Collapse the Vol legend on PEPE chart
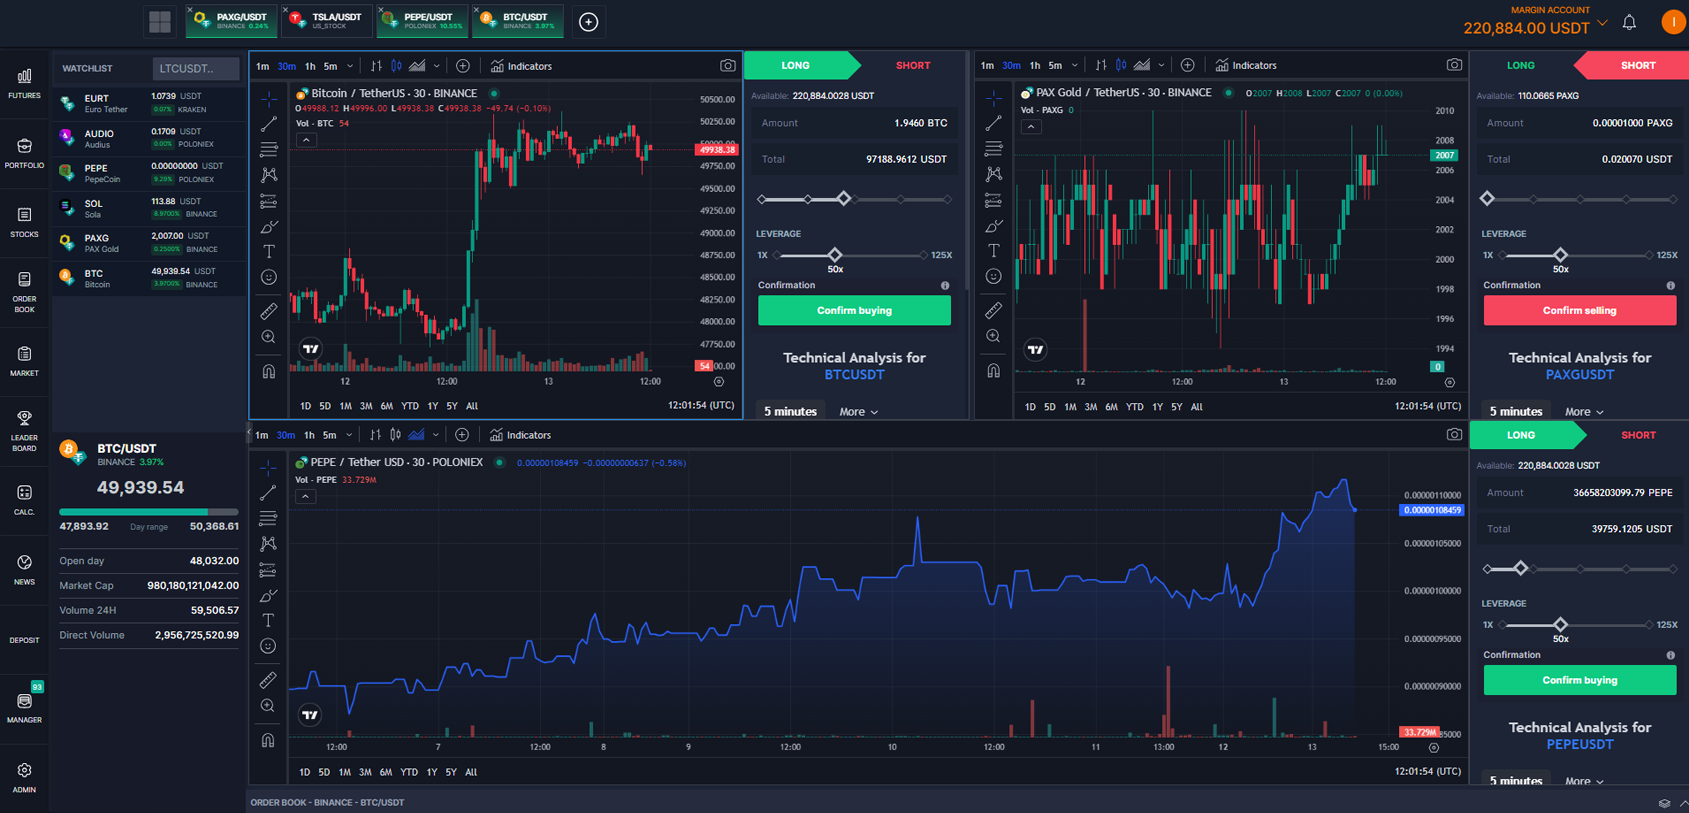Viewport: 1689px width, 813px height. pos(306,496)
